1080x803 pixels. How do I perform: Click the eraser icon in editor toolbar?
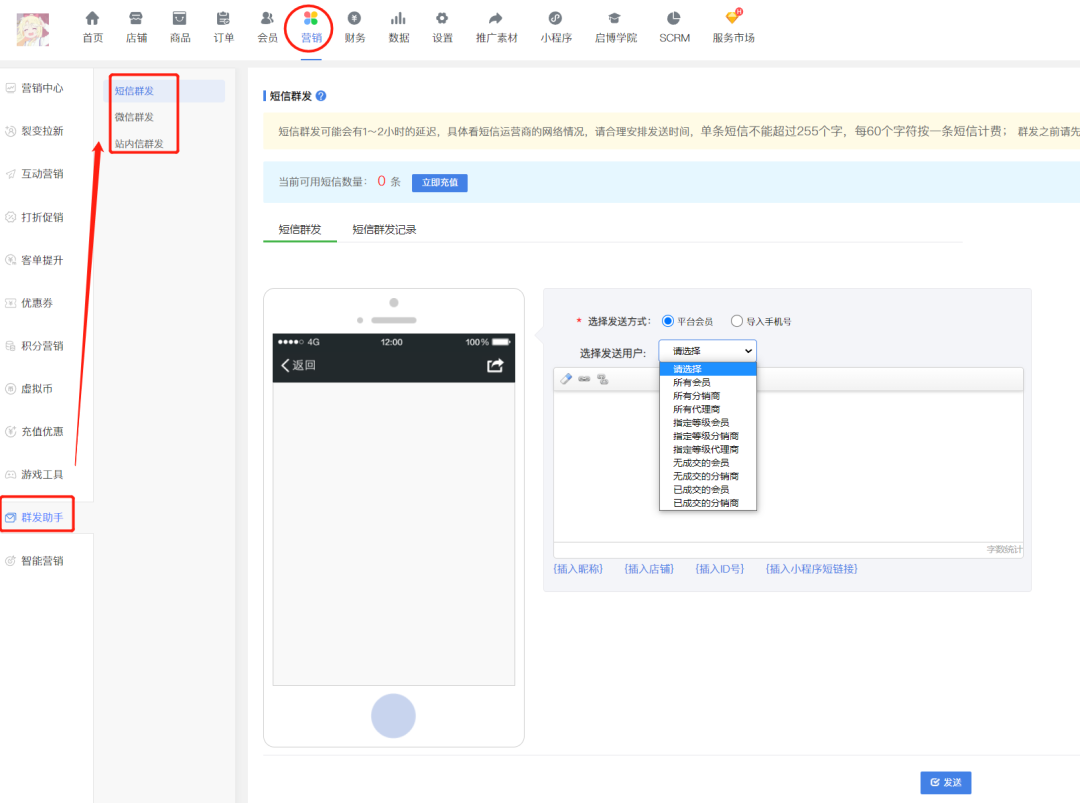pos(566,379)
